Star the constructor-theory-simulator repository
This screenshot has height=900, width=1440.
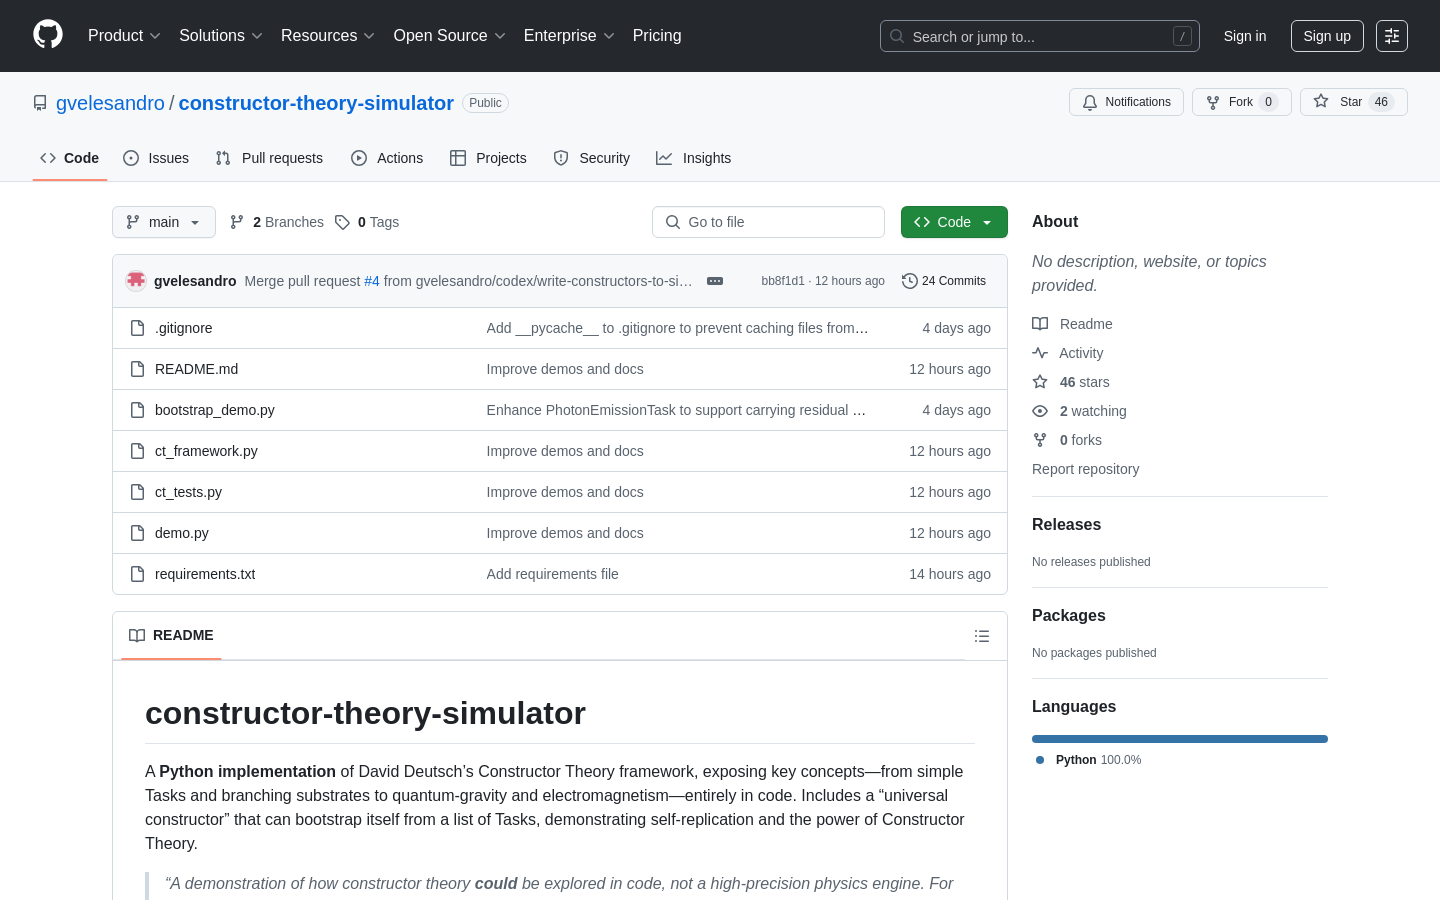[1353, 102]
